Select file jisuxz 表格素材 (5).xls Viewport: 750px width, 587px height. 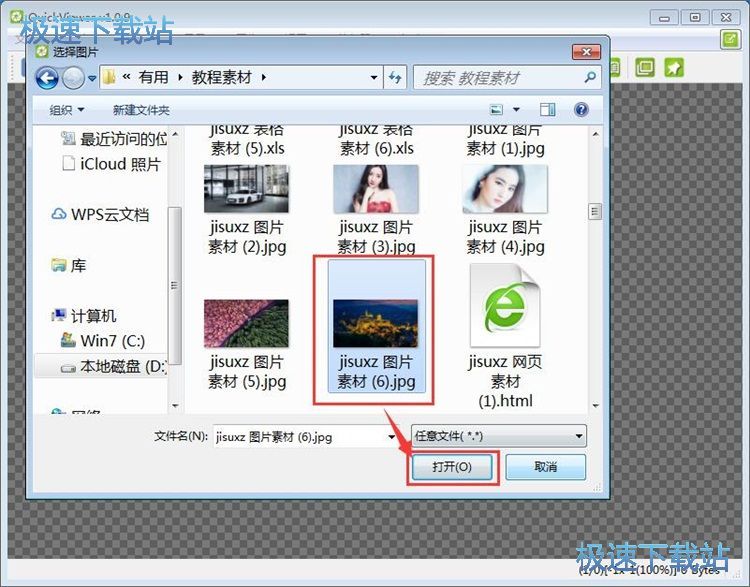coord(247,142)
